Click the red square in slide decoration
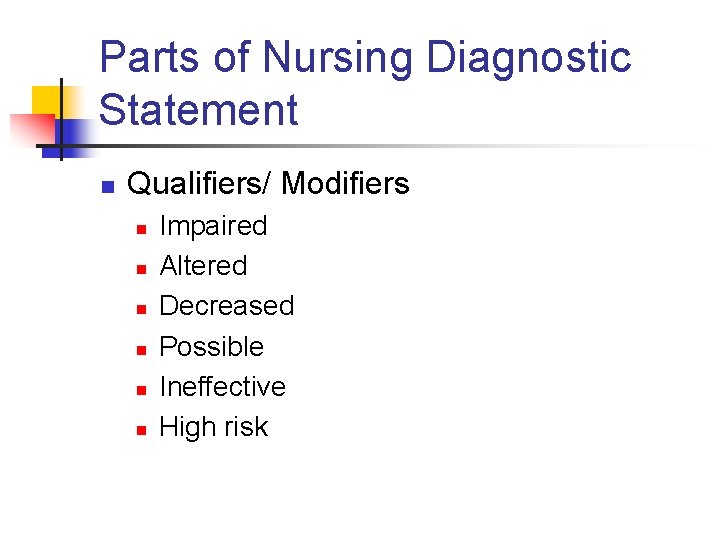The image size is (720, 540). 32,129
